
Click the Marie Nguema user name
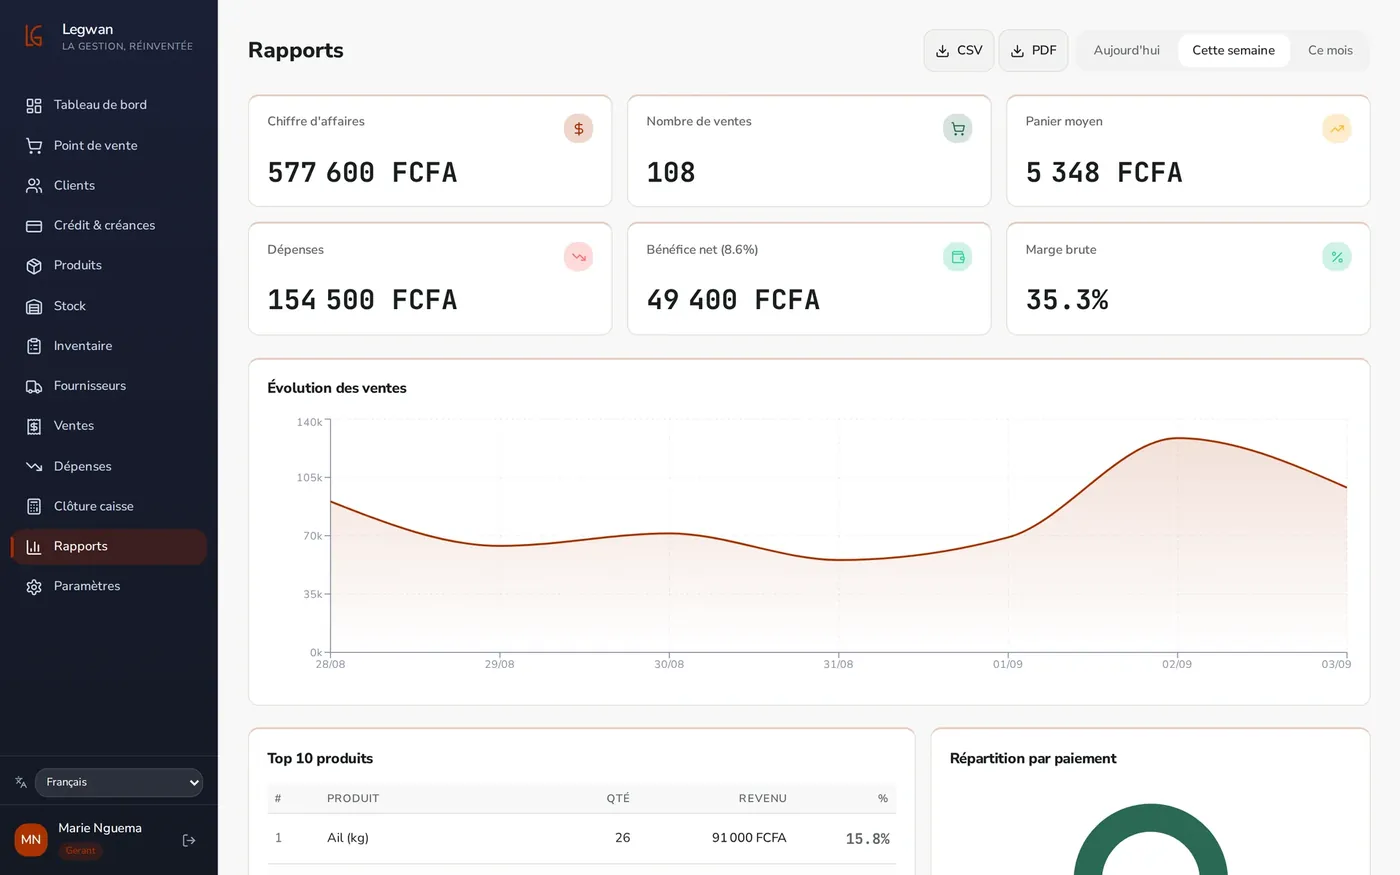click(x=100, y=828)
